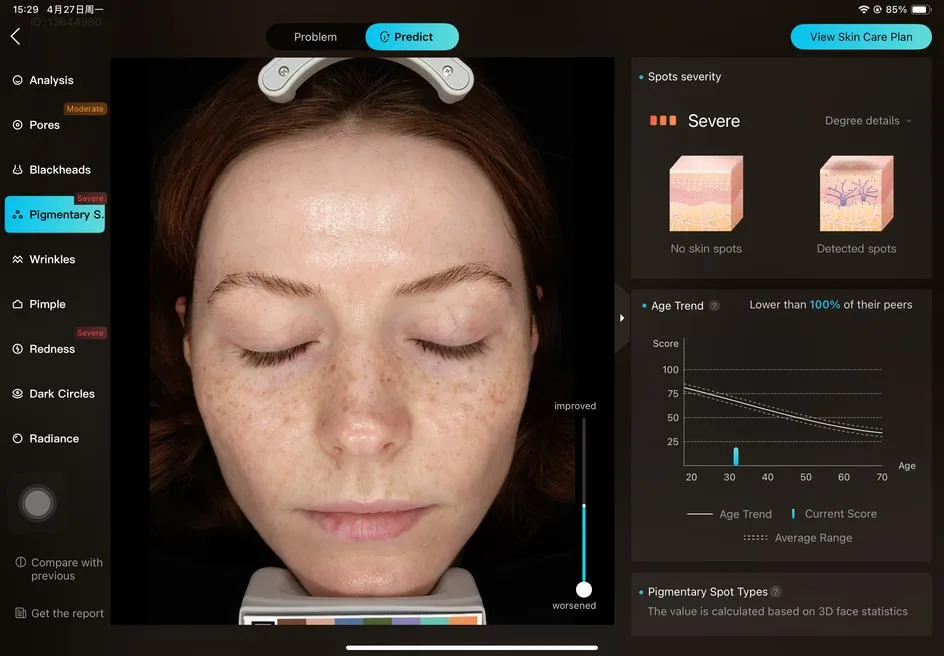Collapse the right panel with the arrow handle
This screenshot has width=944, height=656.
pos(622,318)
